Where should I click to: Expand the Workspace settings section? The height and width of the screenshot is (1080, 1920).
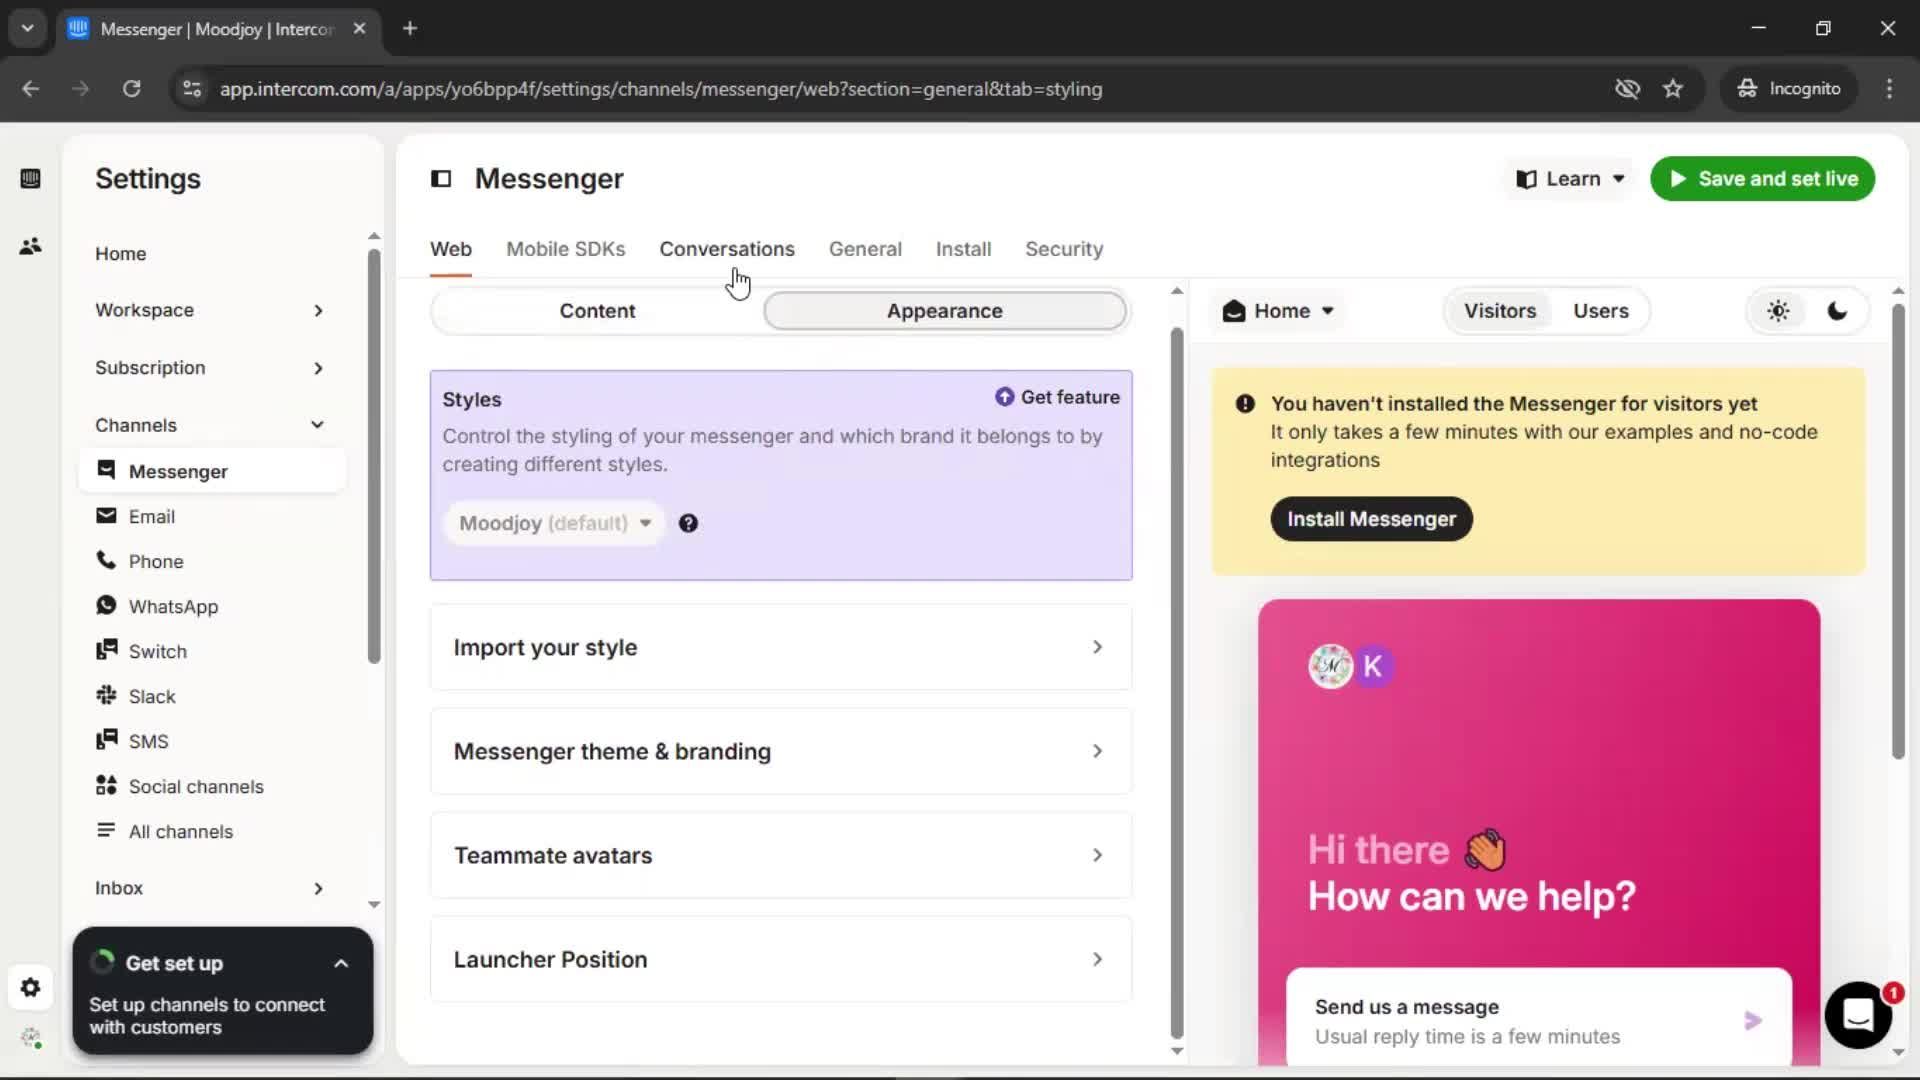pyautogui.click(x=210, y=310)
